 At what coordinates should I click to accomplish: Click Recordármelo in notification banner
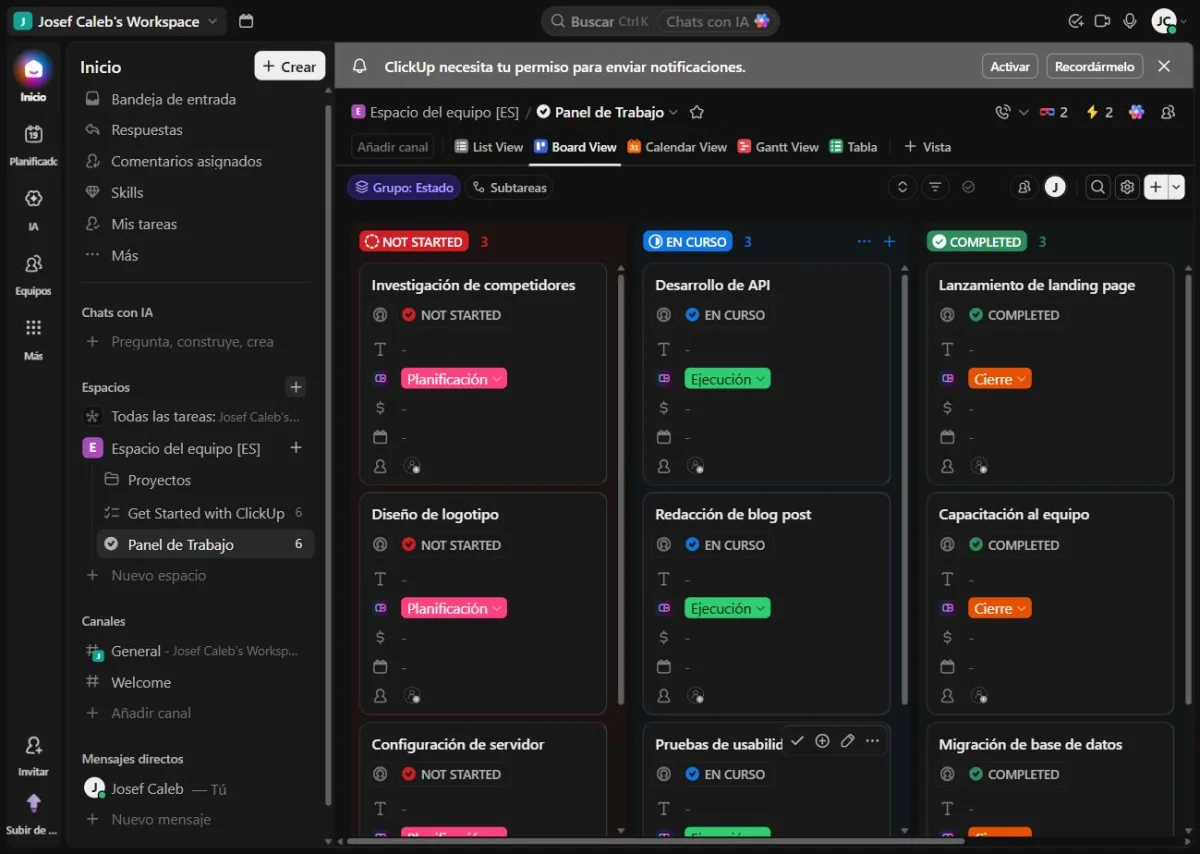coord(1095,66)
